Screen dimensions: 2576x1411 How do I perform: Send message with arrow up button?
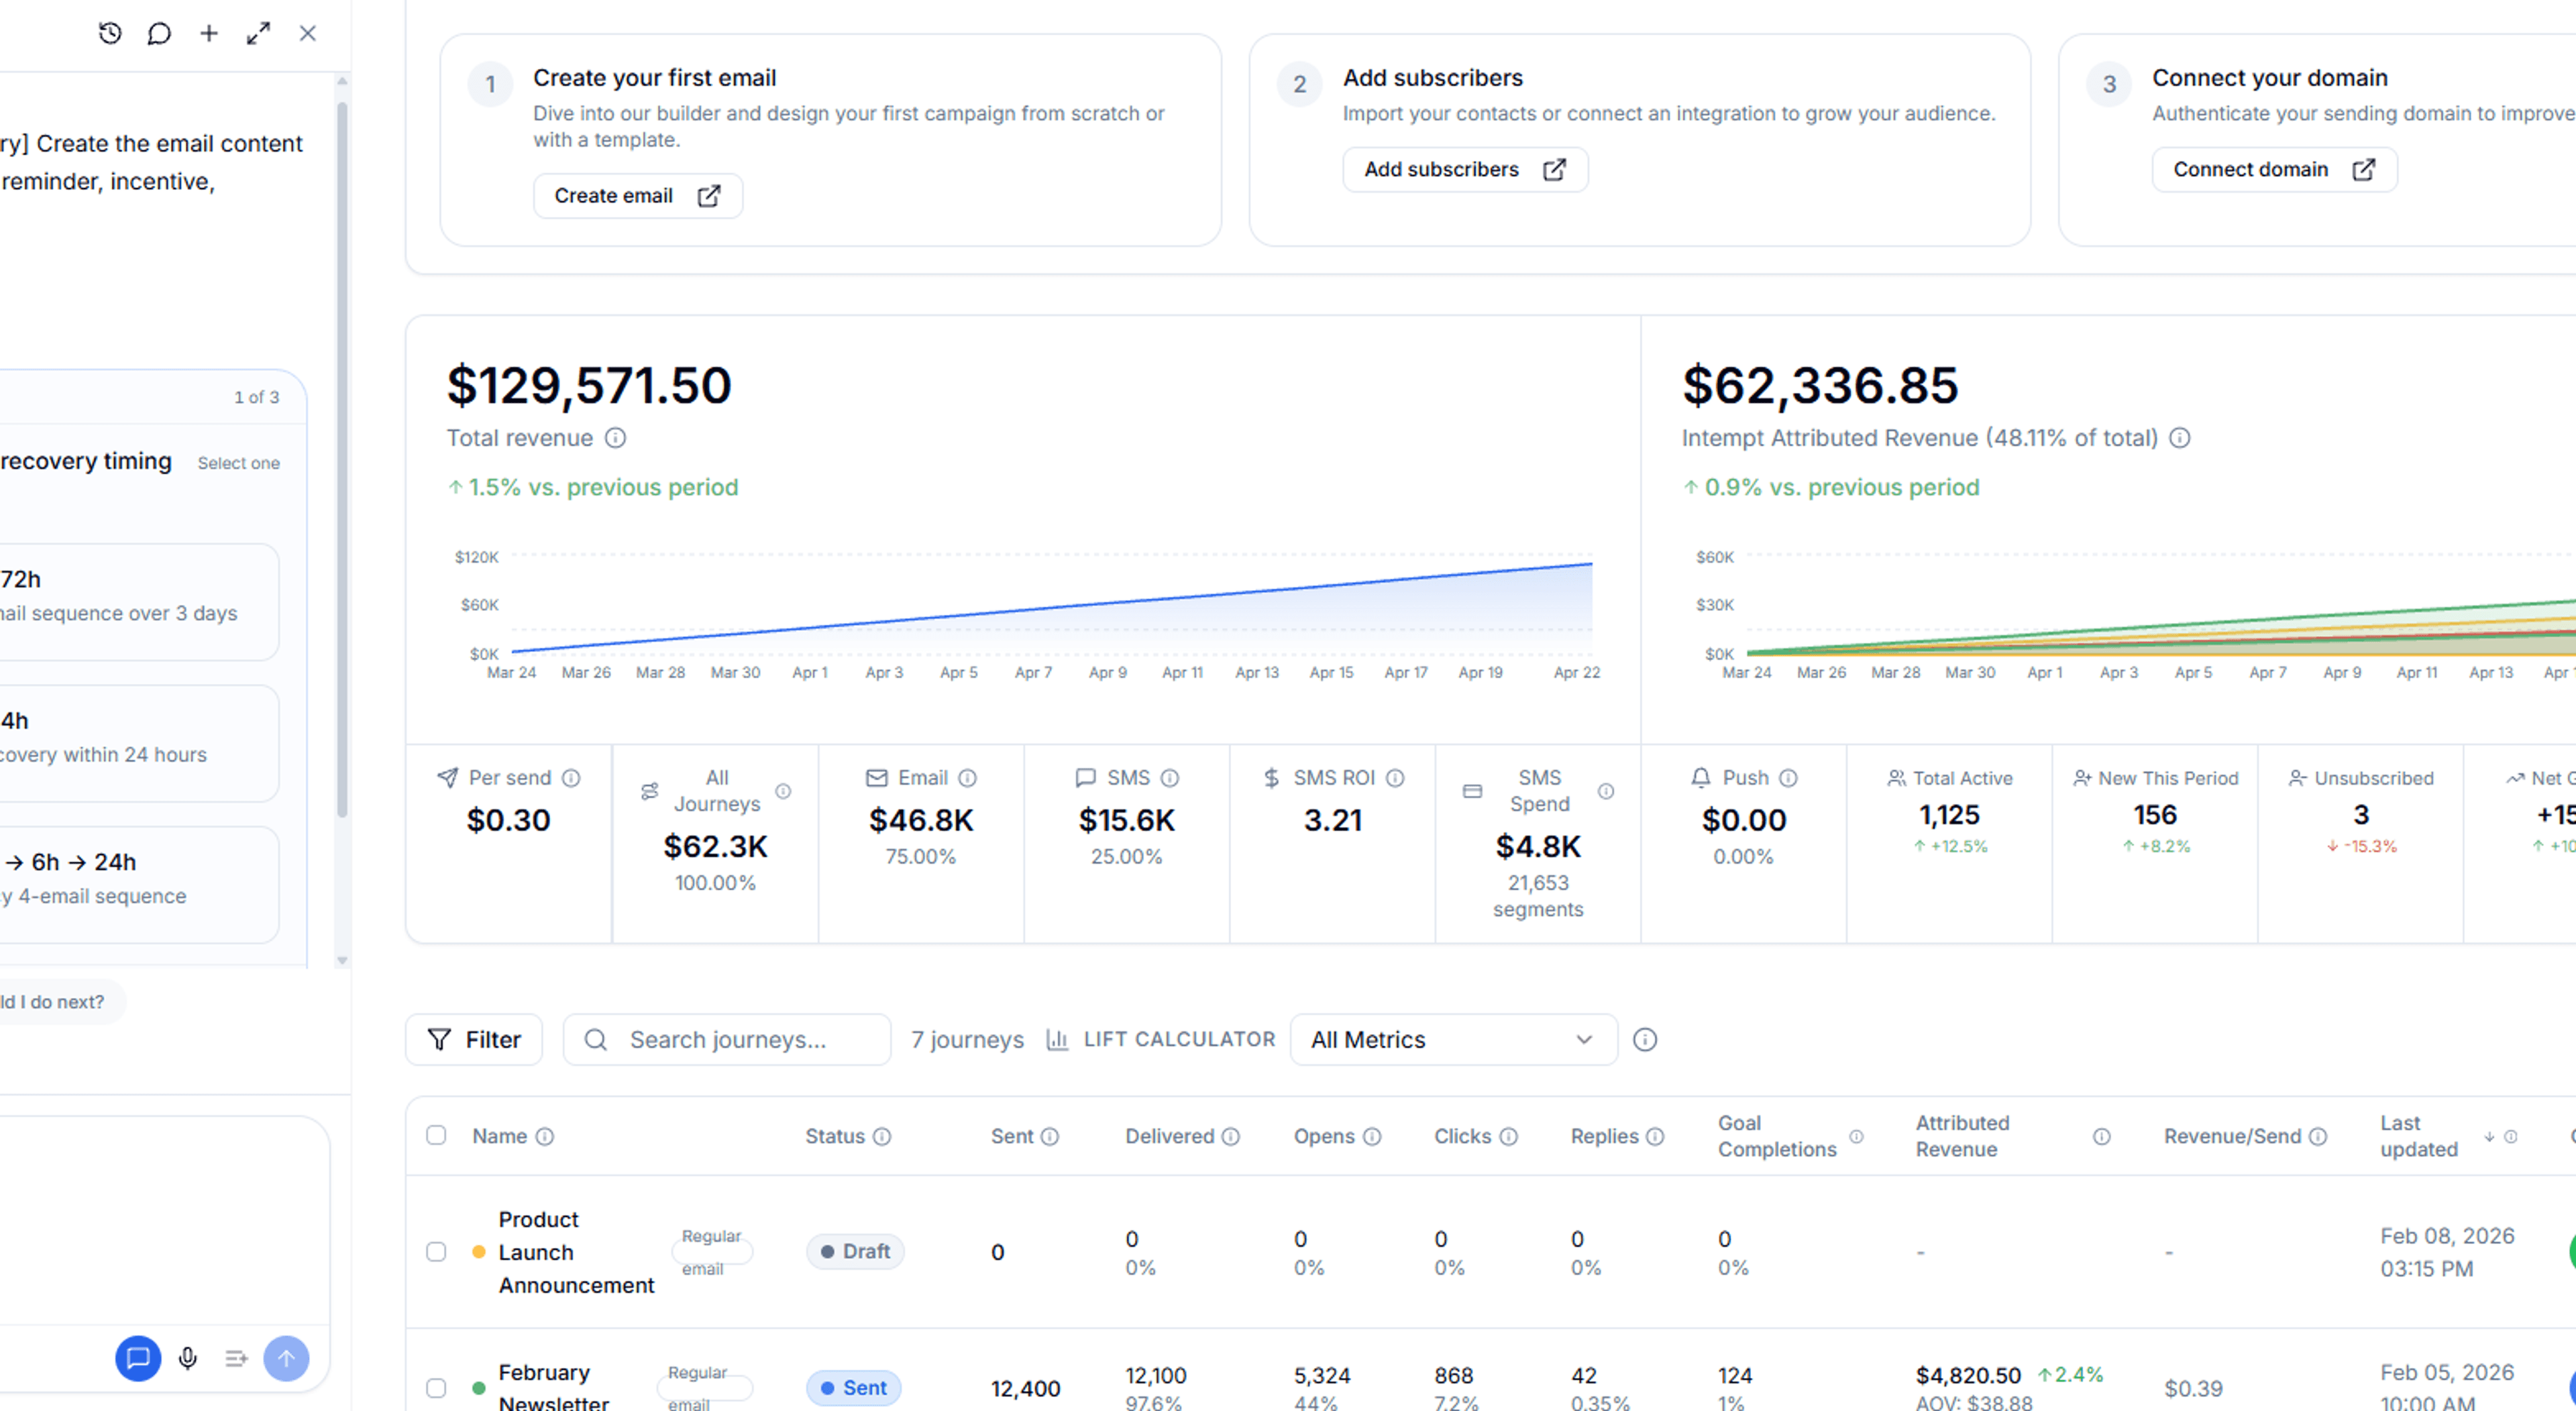pos(286,1357)
